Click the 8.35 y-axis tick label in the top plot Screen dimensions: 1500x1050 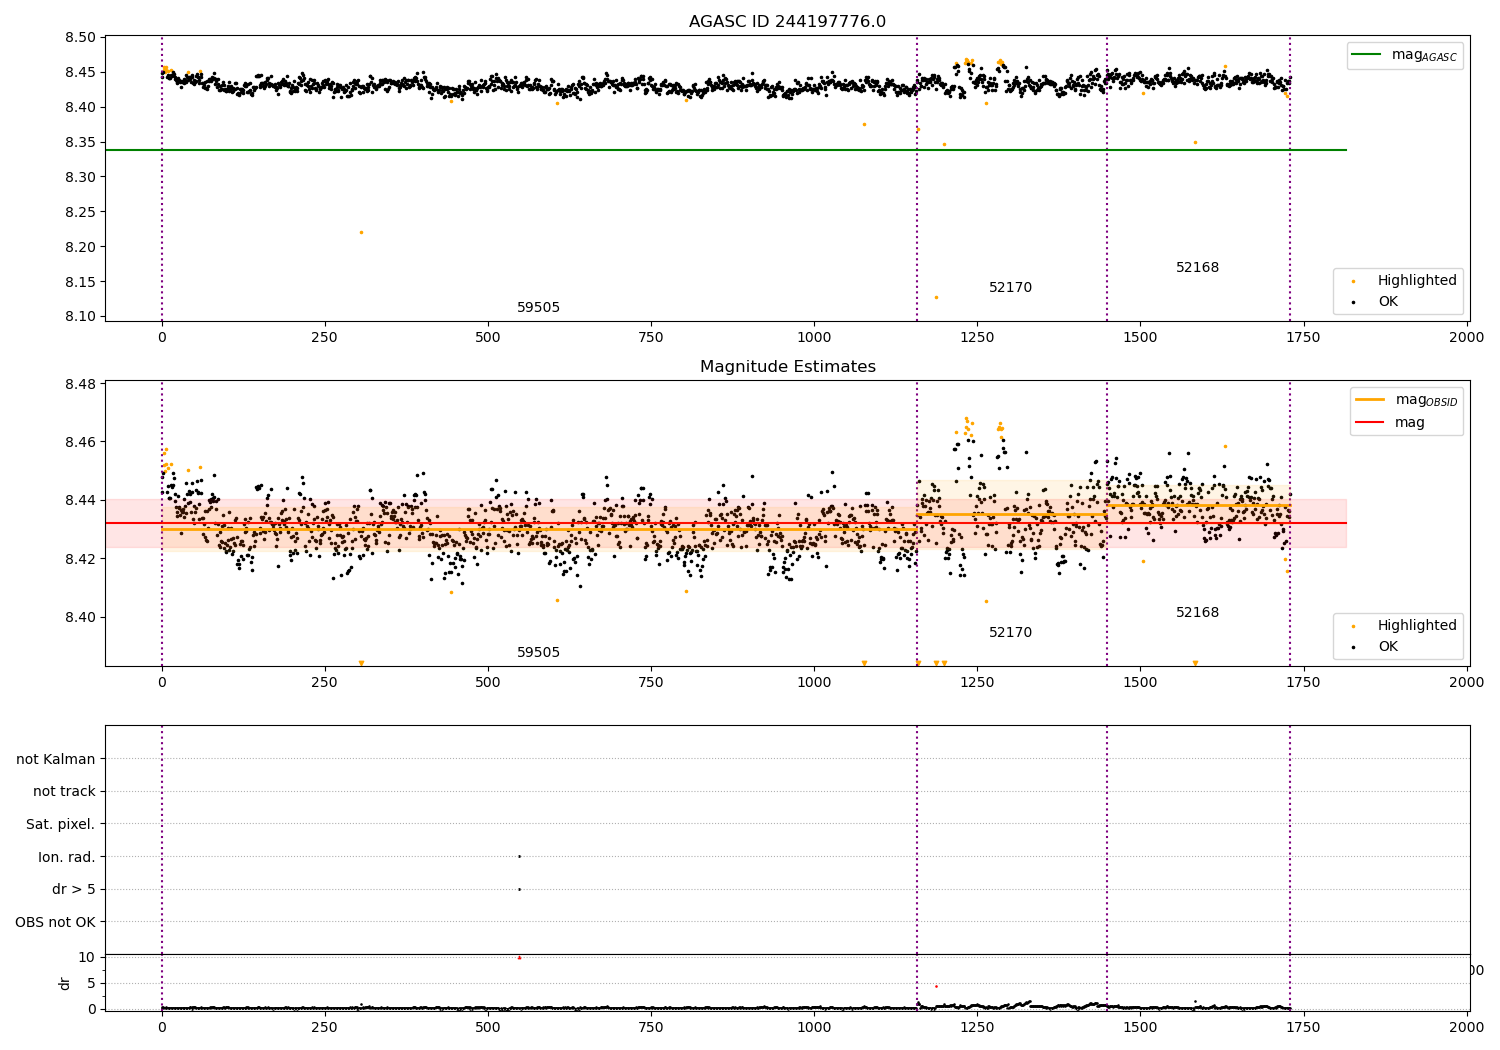coord(80,142)
